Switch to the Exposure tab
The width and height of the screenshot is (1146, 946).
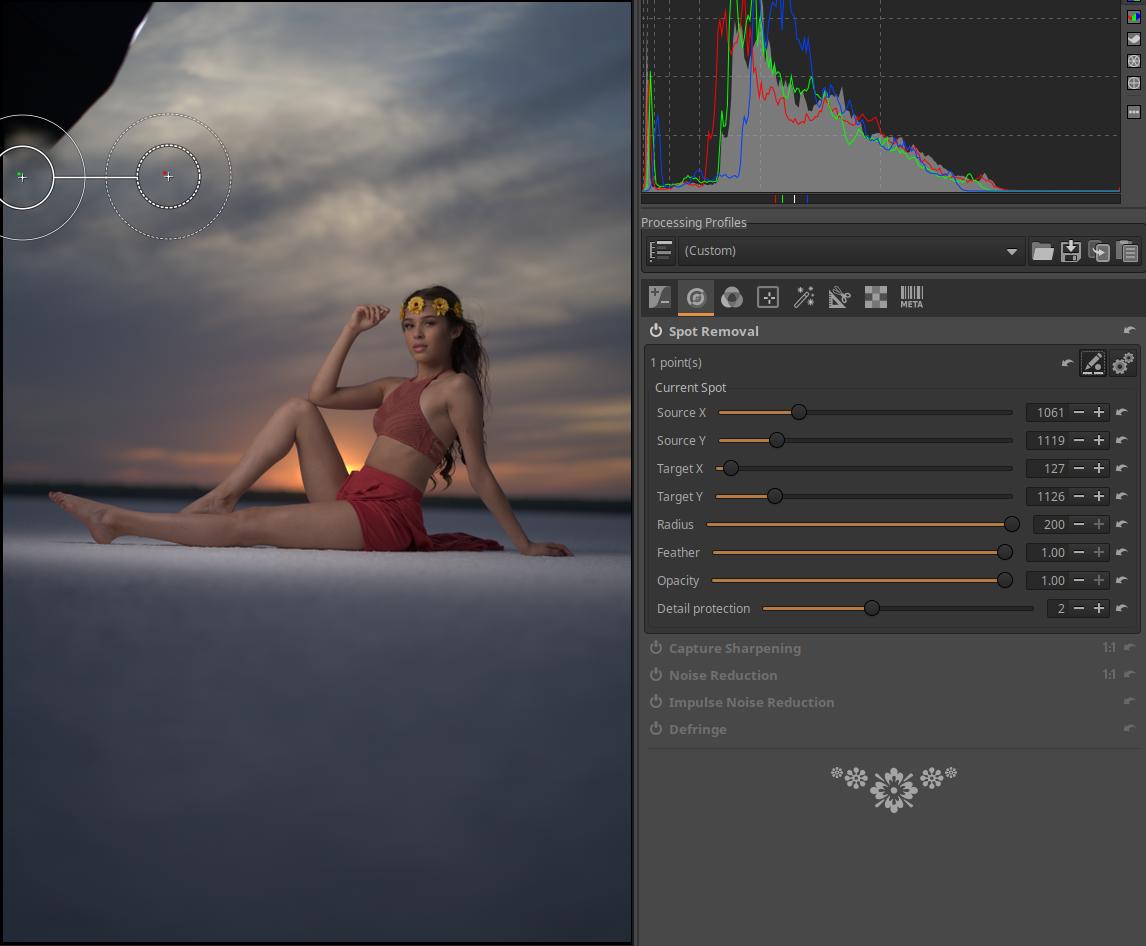(659, 297)
